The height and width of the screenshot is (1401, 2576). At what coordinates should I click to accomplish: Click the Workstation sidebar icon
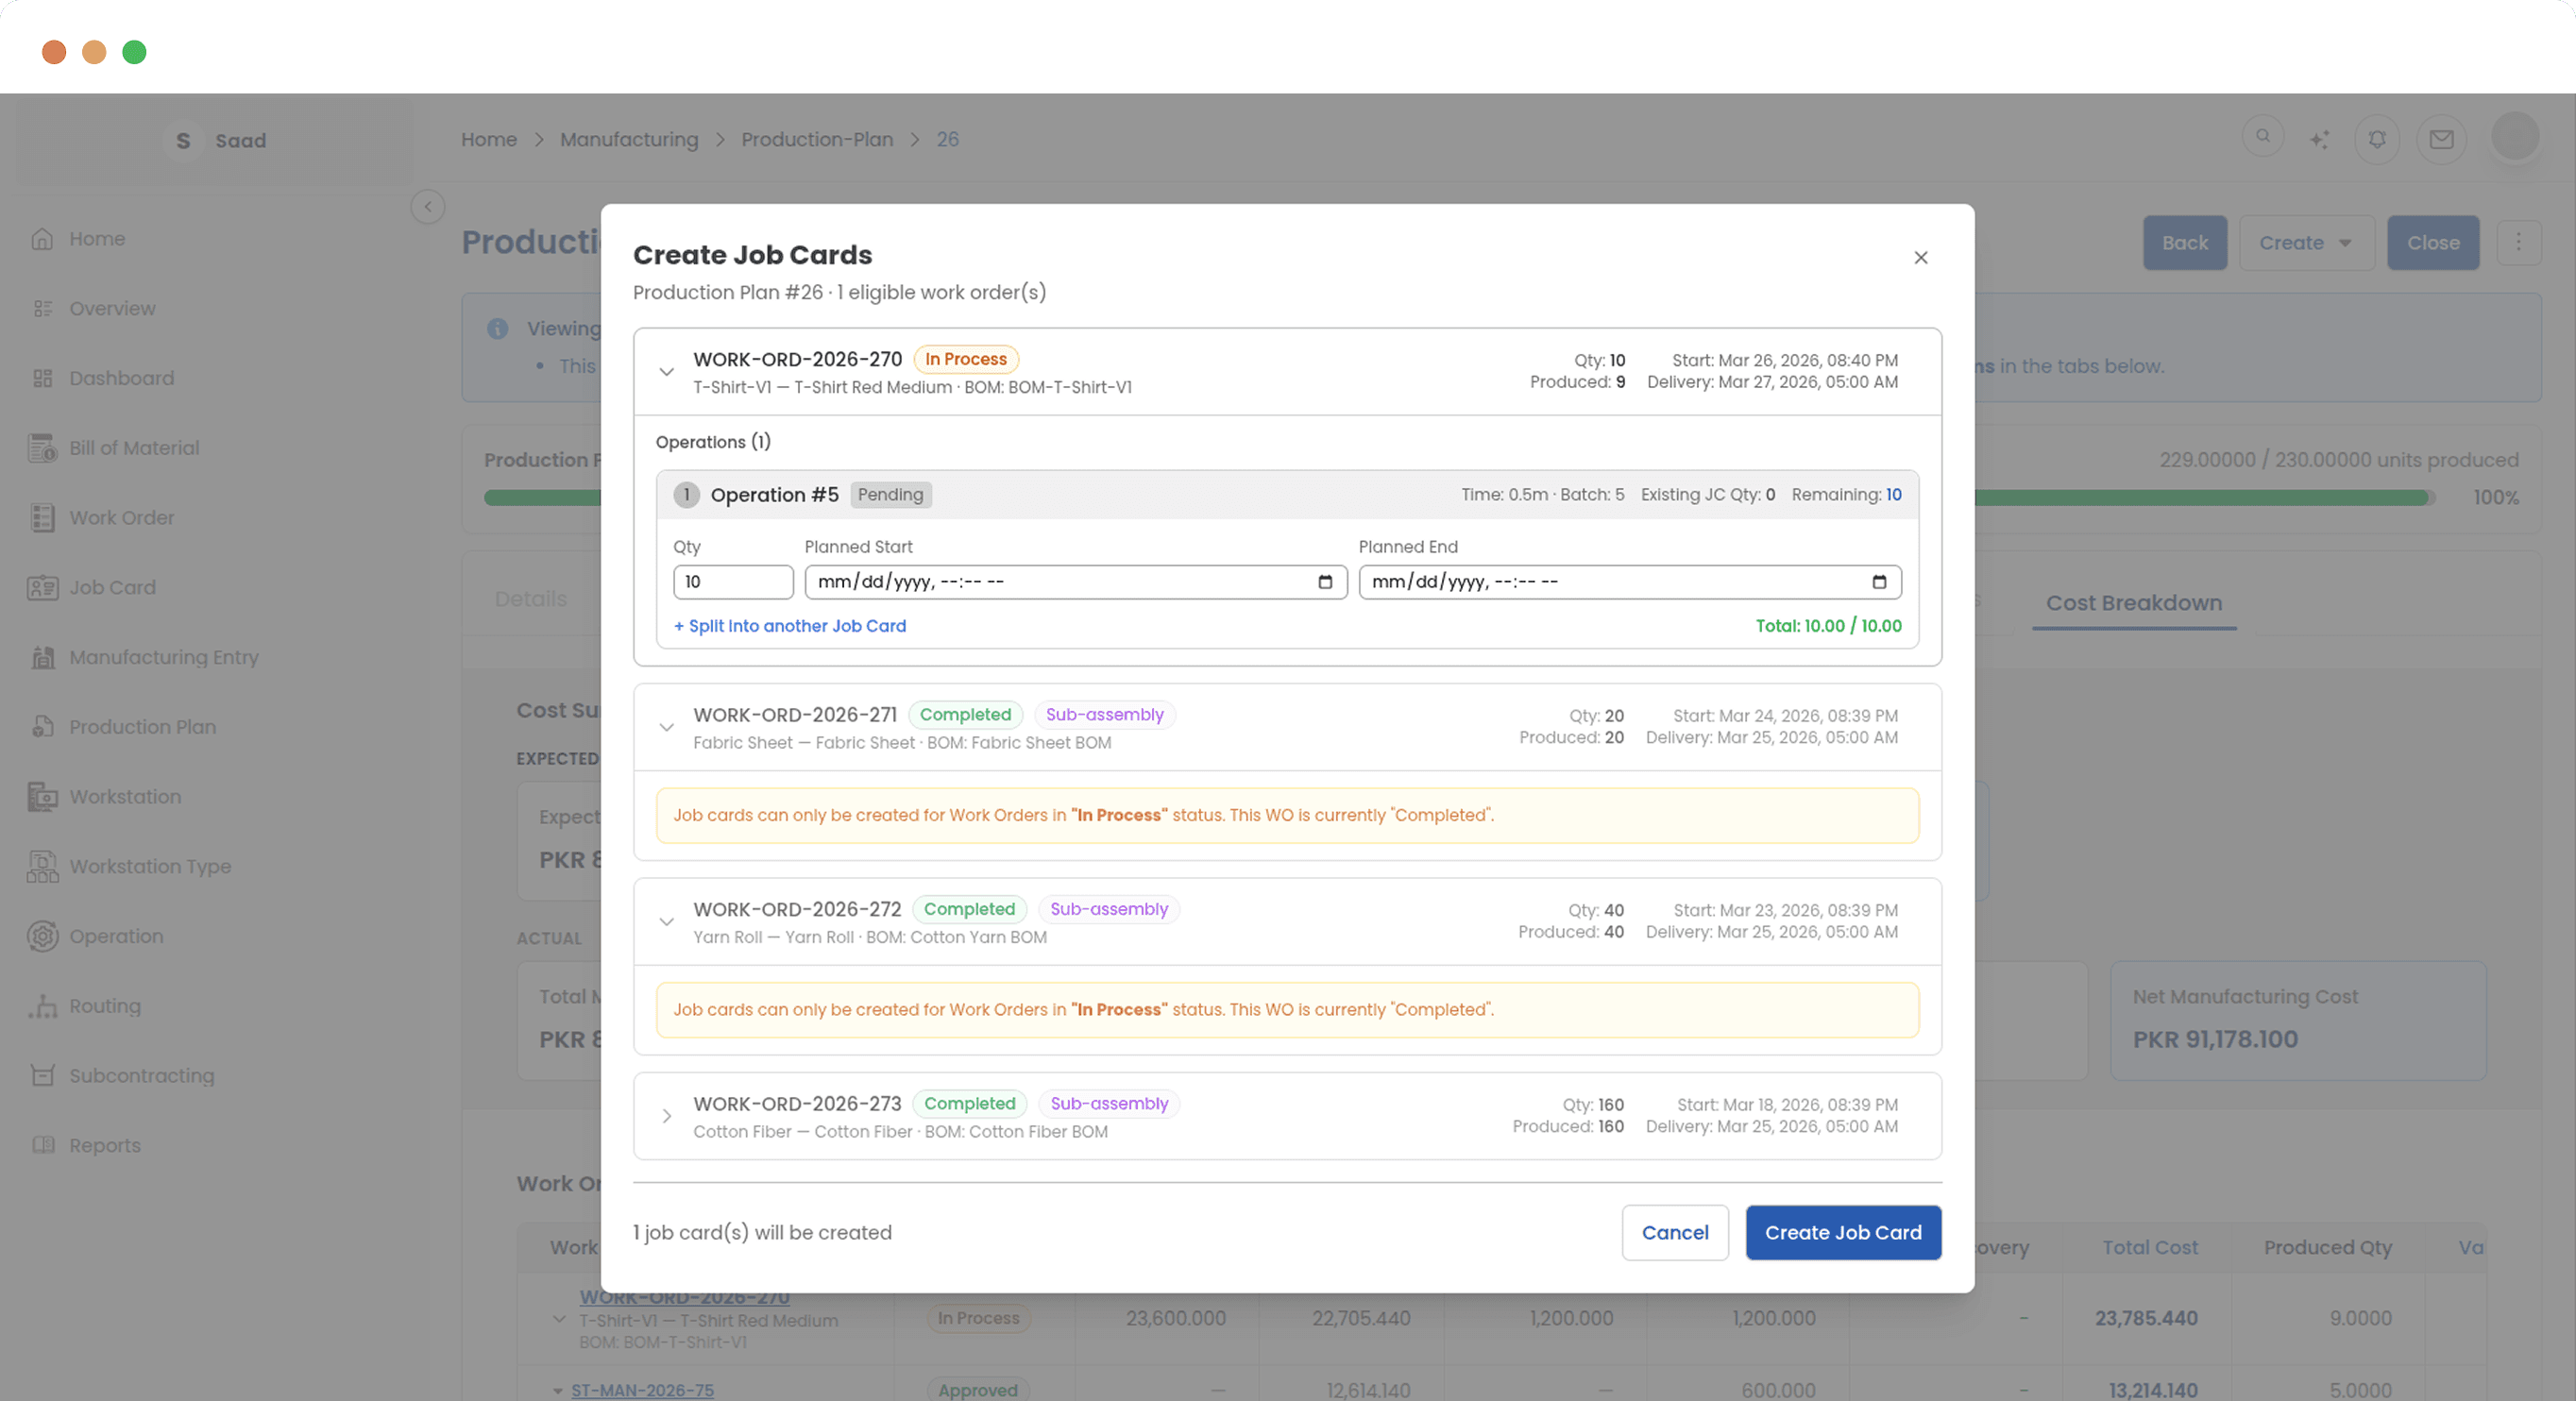[x=42, y=797]
